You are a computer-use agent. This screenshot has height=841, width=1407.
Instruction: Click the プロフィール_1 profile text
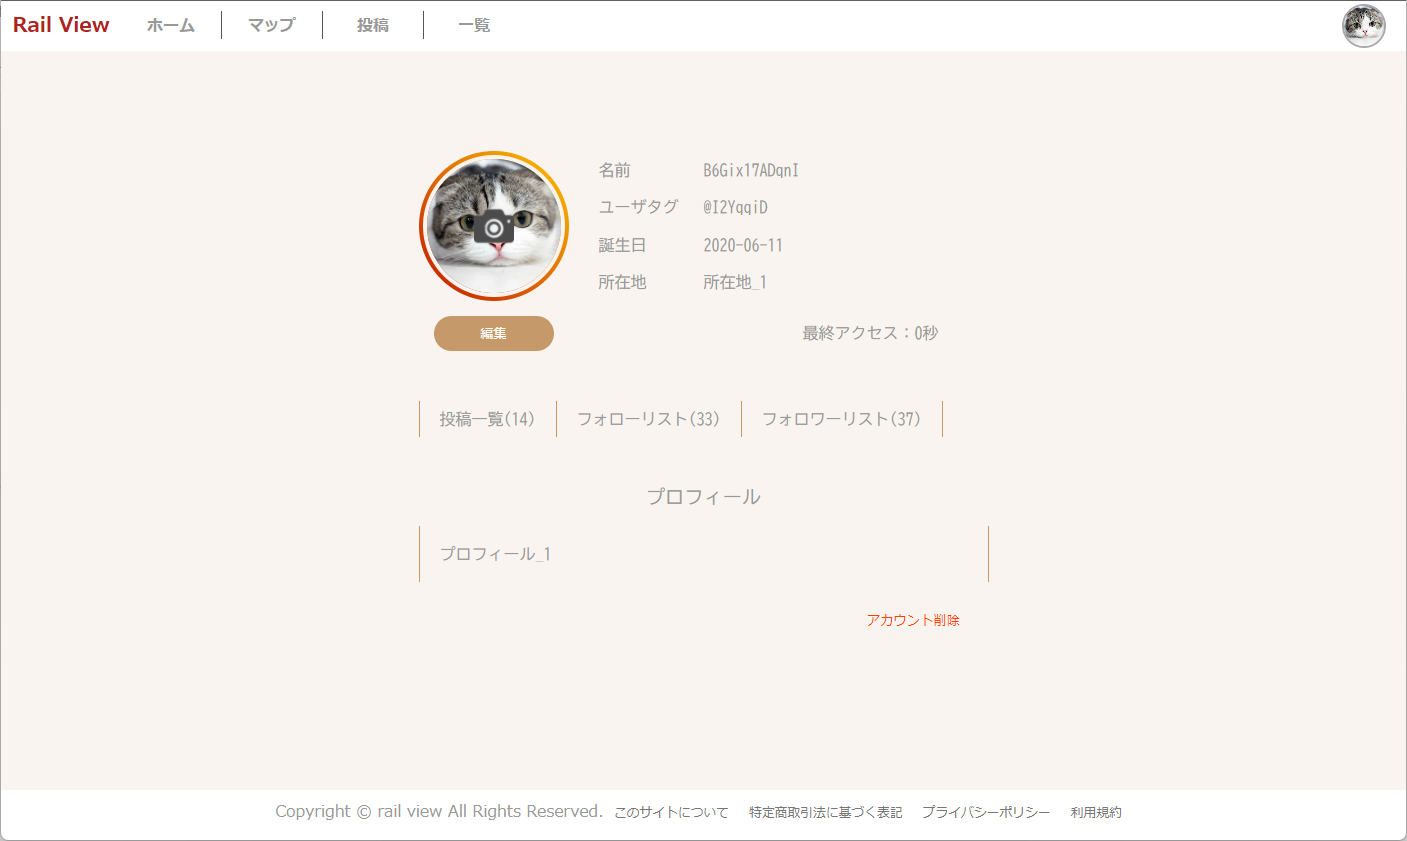pyautogui.click(x=496, y=554)
